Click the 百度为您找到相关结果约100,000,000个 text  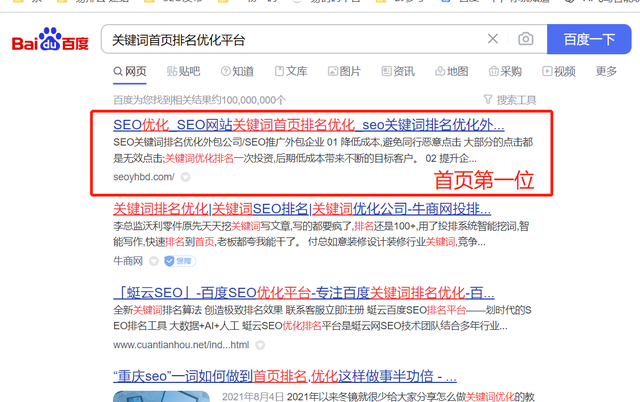pos(199,100)
